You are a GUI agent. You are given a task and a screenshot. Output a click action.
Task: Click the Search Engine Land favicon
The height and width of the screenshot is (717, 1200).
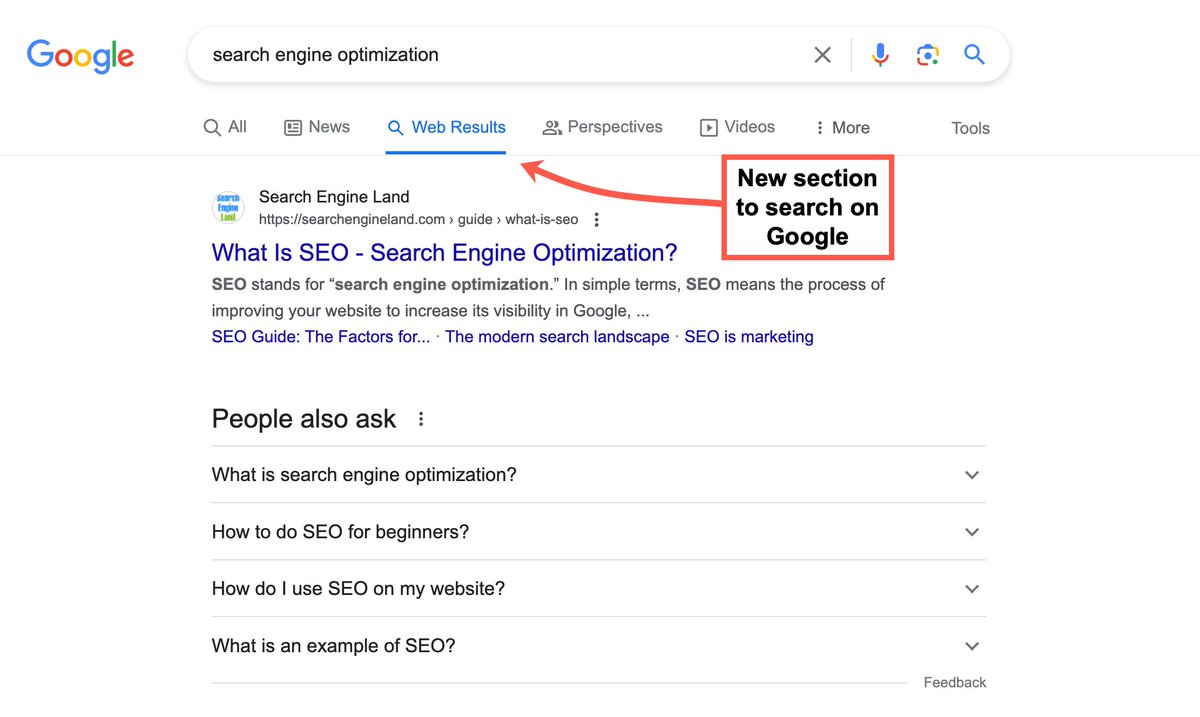coord(227,206)
